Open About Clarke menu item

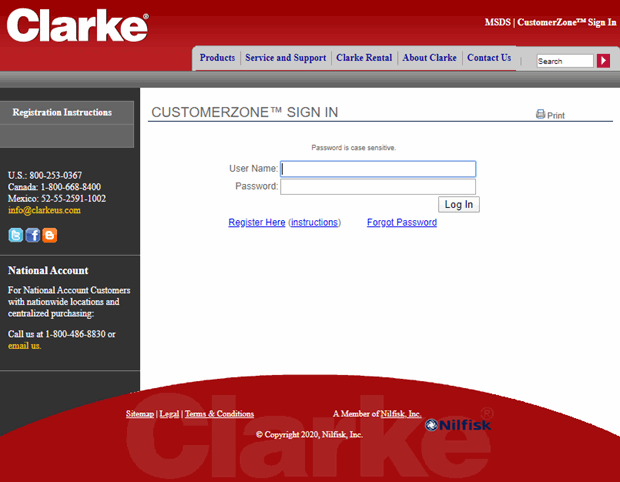click(429, 58)
